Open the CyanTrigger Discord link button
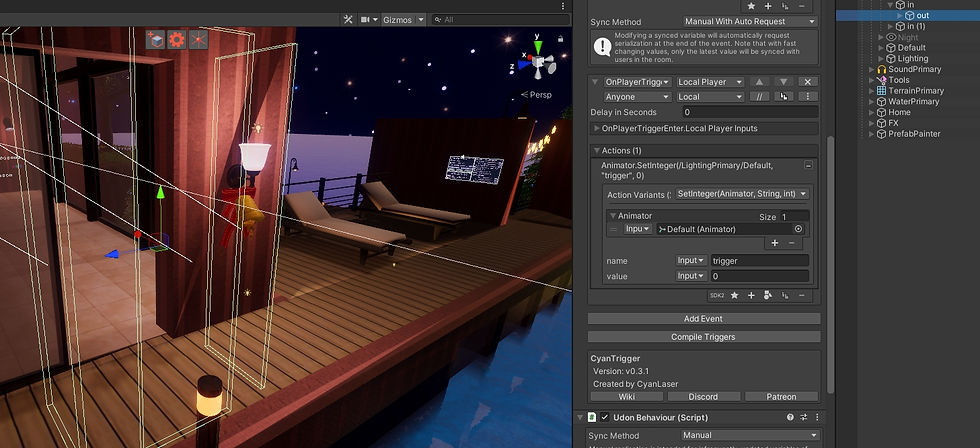Screen dimensions: 980x448 click(x=704, y=397)
